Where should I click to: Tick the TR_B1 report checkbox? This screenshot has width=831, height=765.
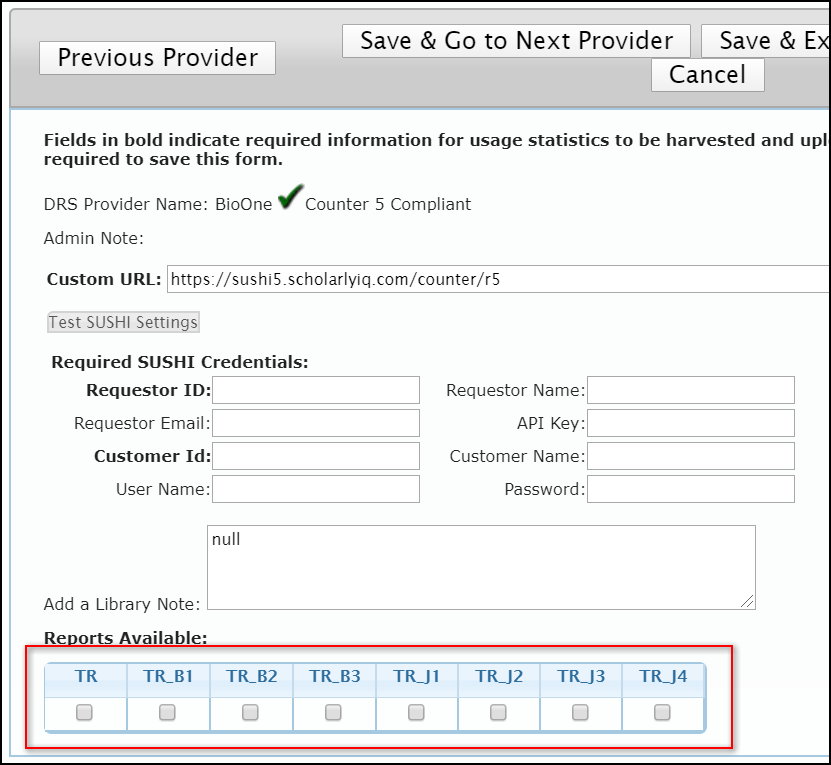coord(168,712)
